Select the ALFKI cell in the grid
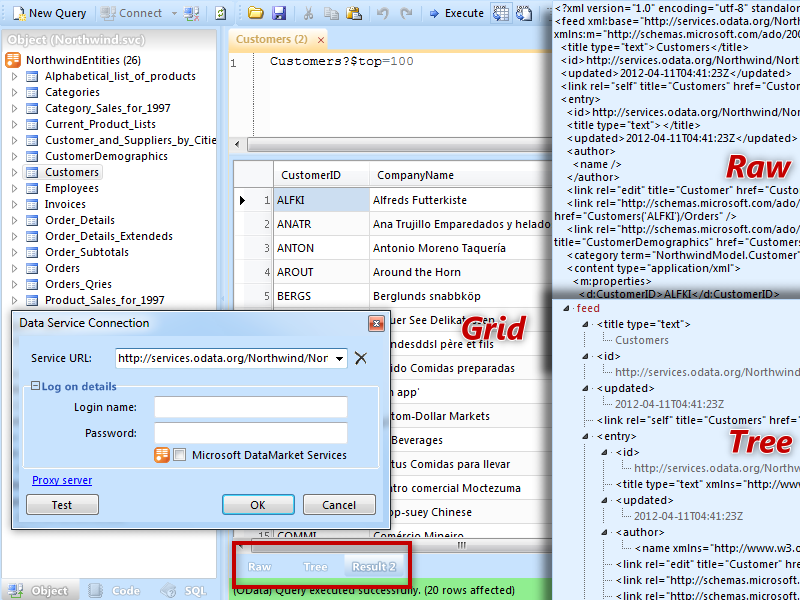This screenshot has height=600, width=800. click(x=321, y=200)
